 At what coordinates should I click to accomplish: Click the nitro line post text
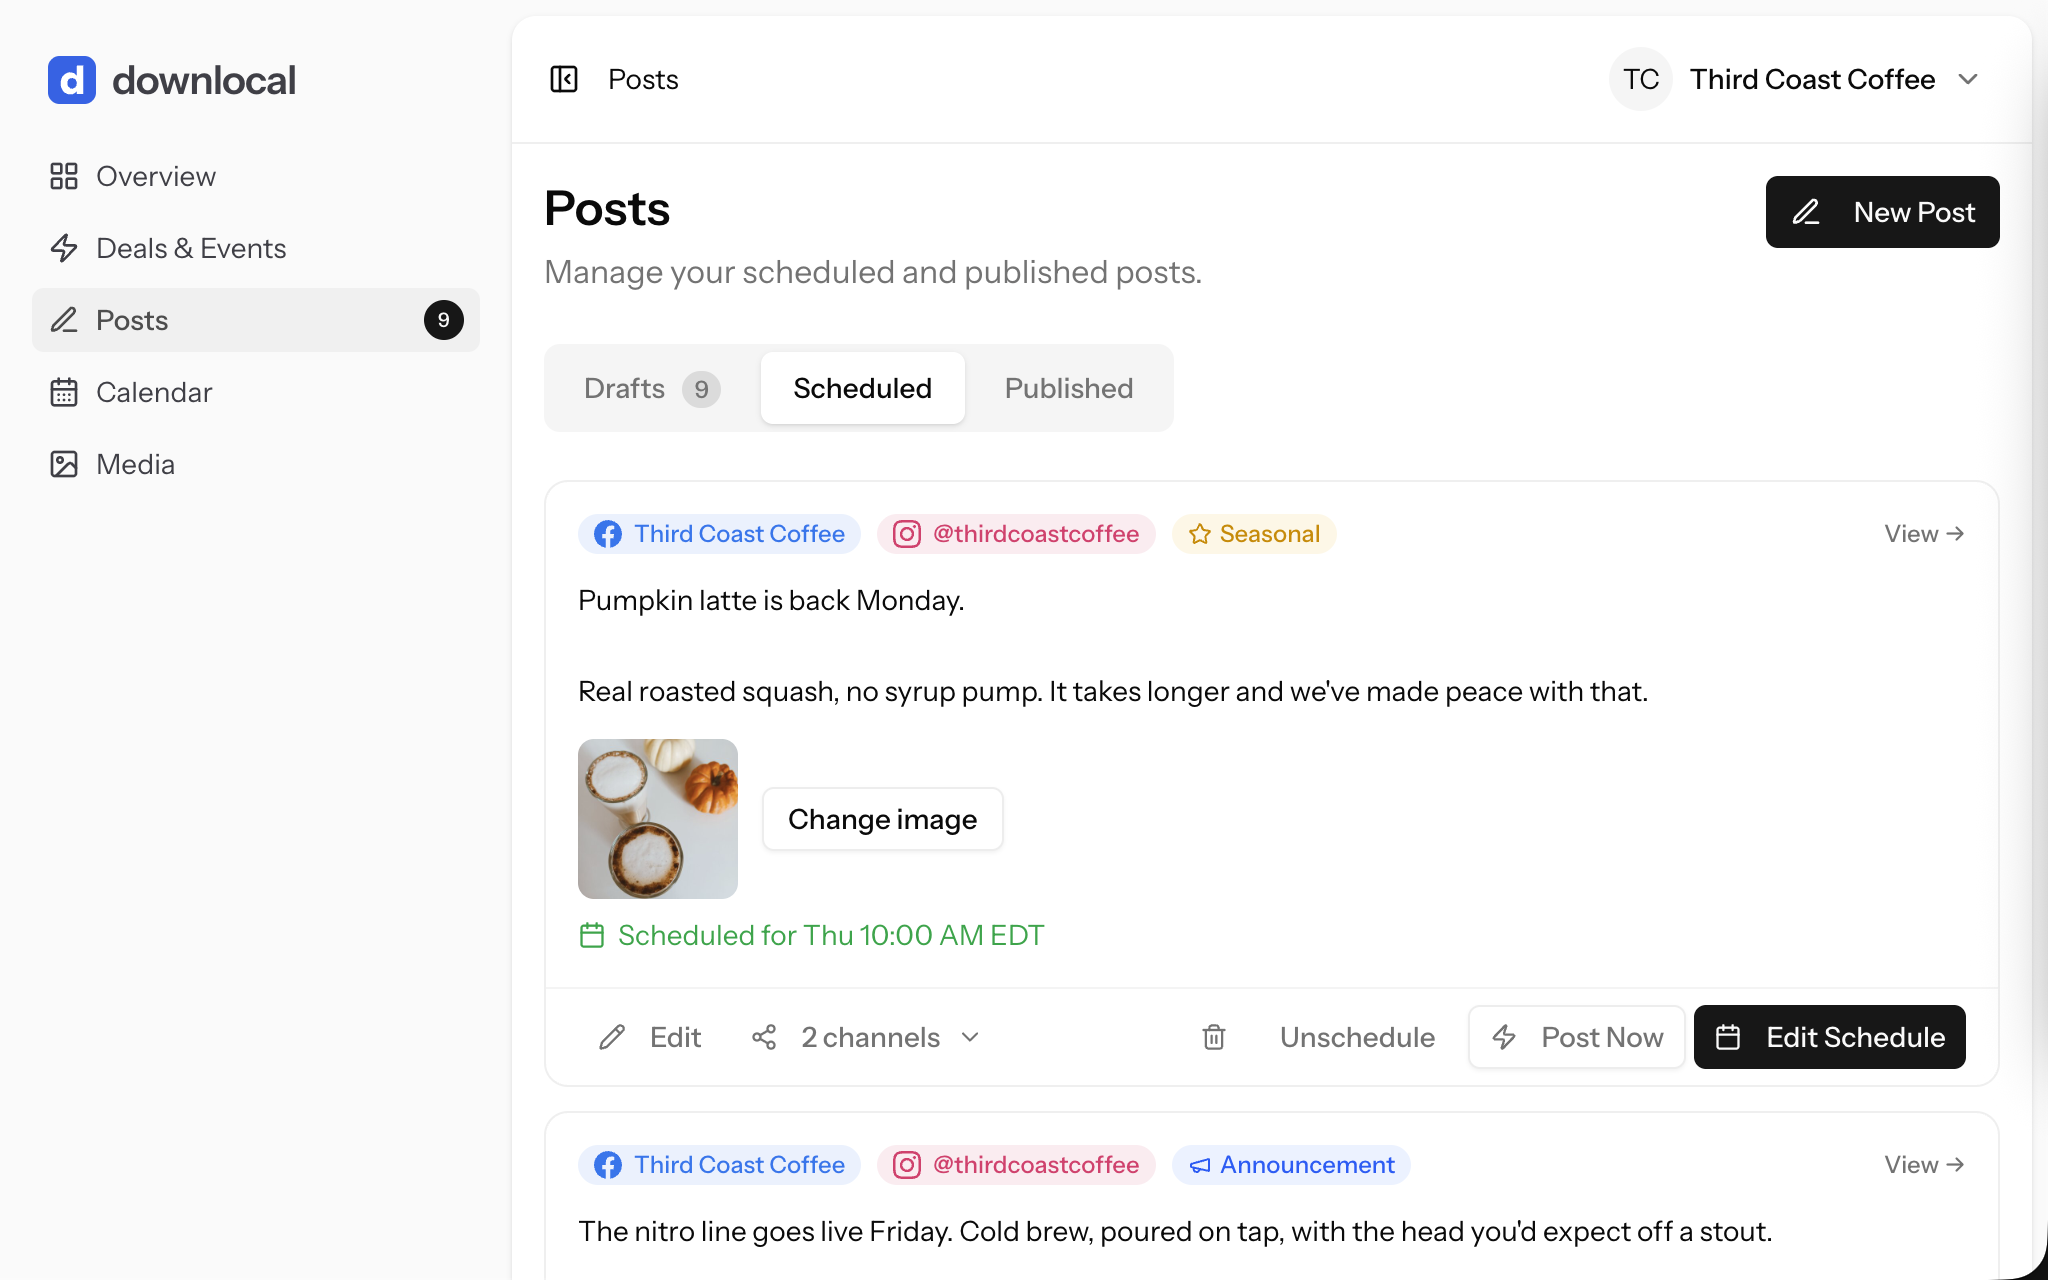point(1175,1231)
